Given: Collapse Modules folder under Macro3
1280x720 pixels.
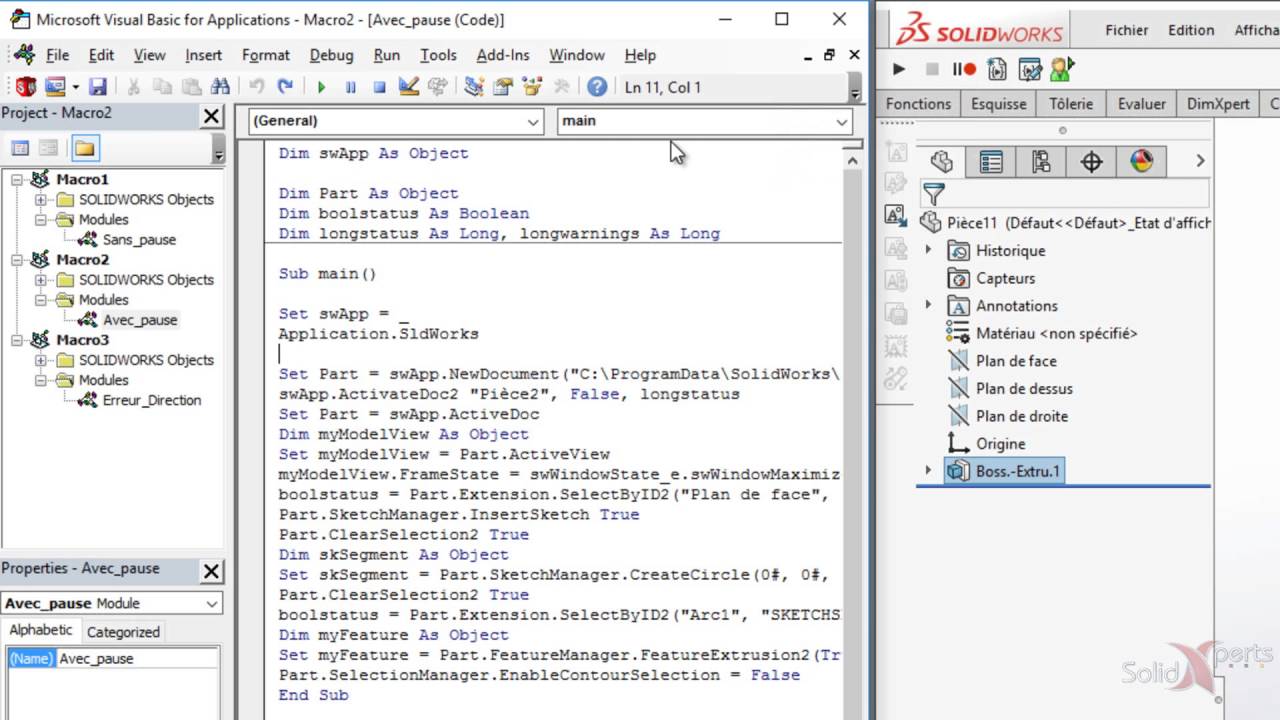Looking at the screenshot, I should click(x=40, y=380).
